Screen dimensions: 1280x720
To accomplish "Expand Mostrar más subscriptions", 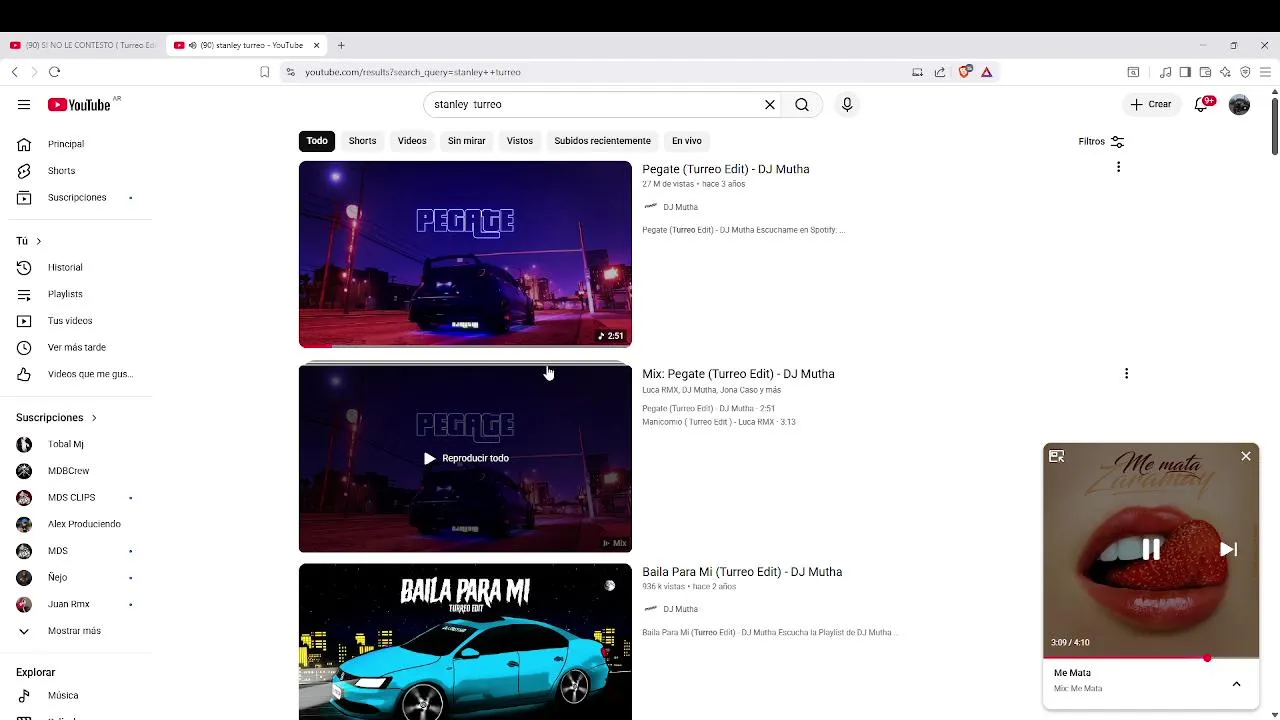I will [75, 631].
